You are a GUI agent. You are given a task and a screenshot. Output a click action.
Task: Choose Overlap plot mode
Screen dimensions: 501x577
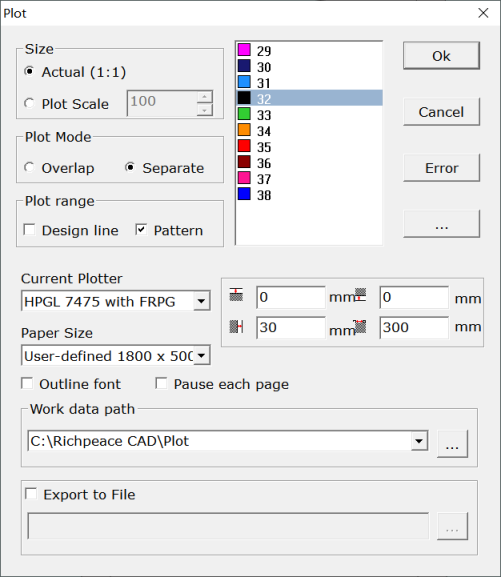pyautogui.click(x=29, y=167)
